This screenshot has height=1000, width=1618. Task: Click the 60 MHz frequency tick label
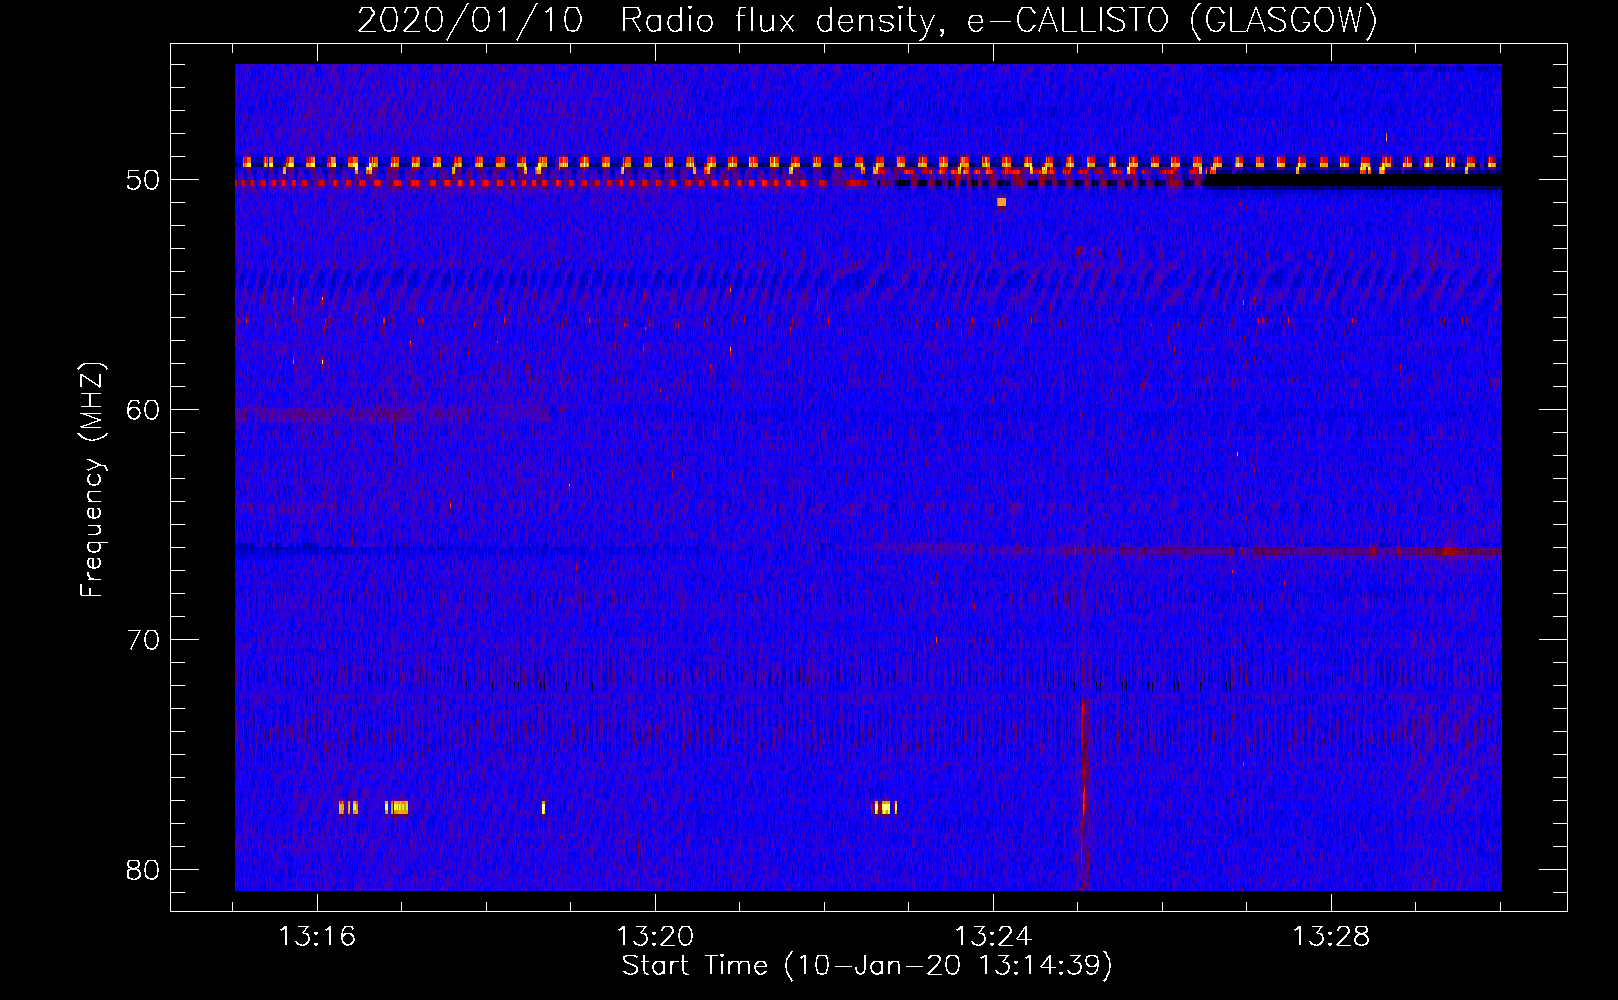coord(143,410)
